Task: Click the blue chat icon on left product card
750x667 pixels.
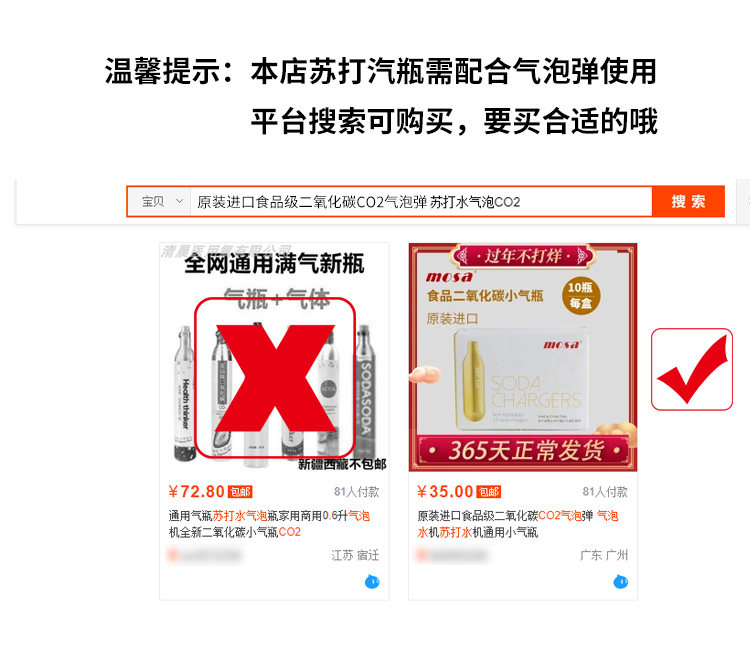Action: click(372, 581)
